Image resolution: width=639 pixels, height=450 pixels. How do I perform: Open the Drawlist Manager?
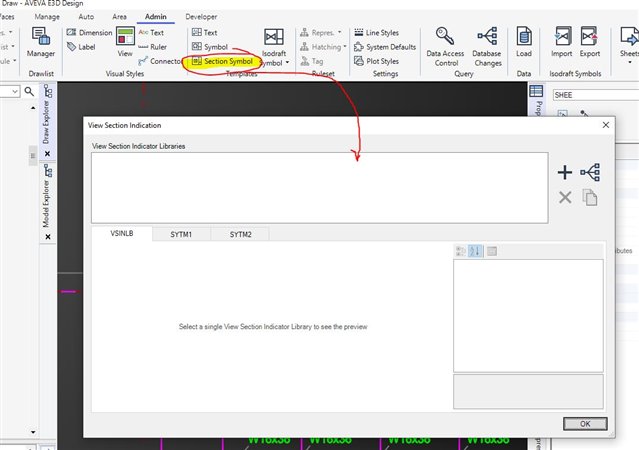point(41,42)
